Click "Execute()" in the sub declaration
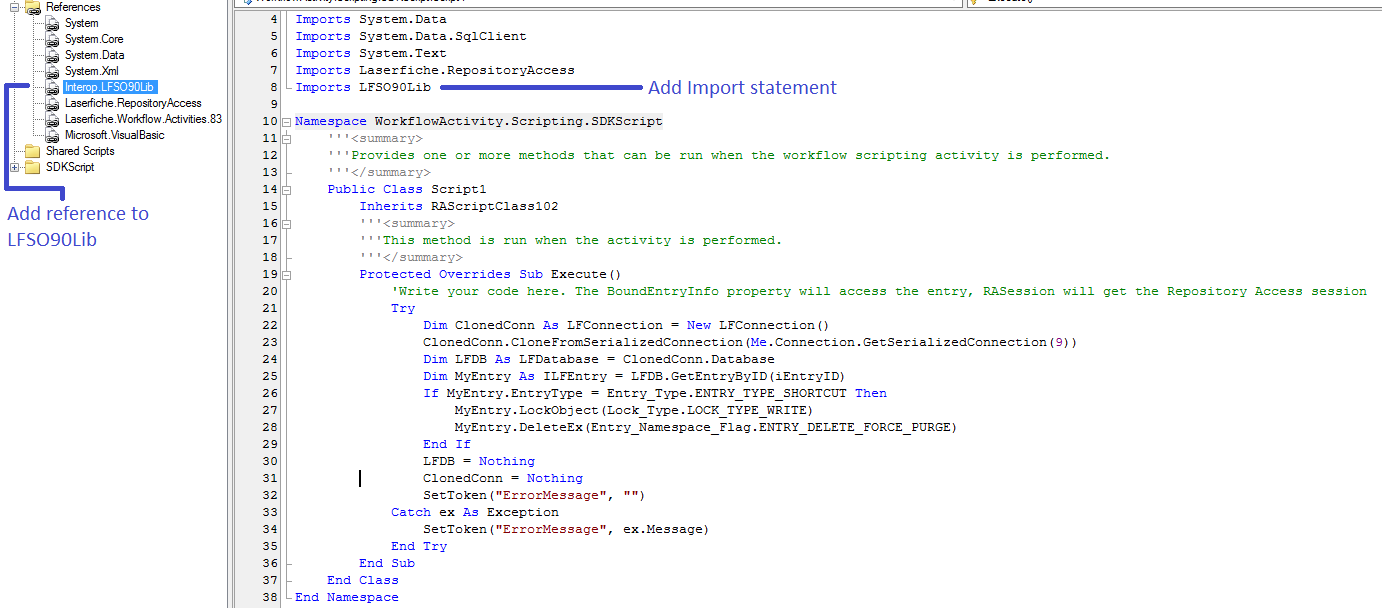Image resolution: width=1382 pixels, height=608 pixels. point(587,275)
